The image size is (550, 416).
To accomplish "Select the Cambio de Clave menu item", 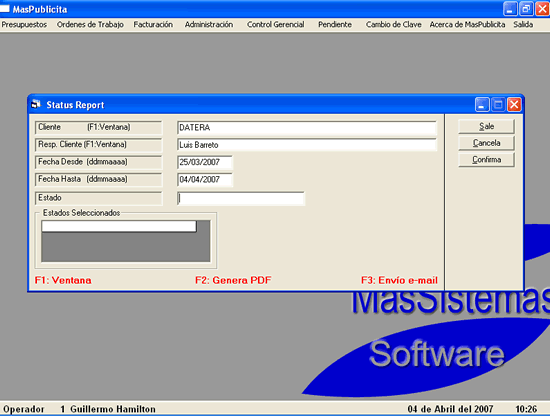I will coord(394,25).
